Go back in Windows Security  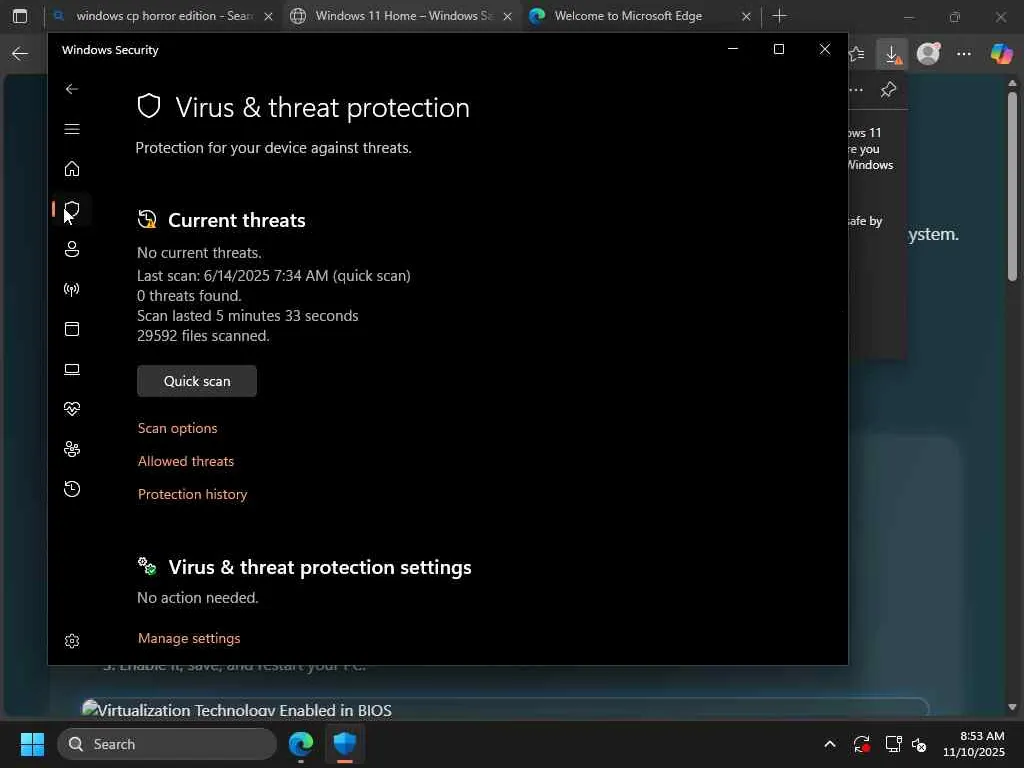click(x=72, y=89)
